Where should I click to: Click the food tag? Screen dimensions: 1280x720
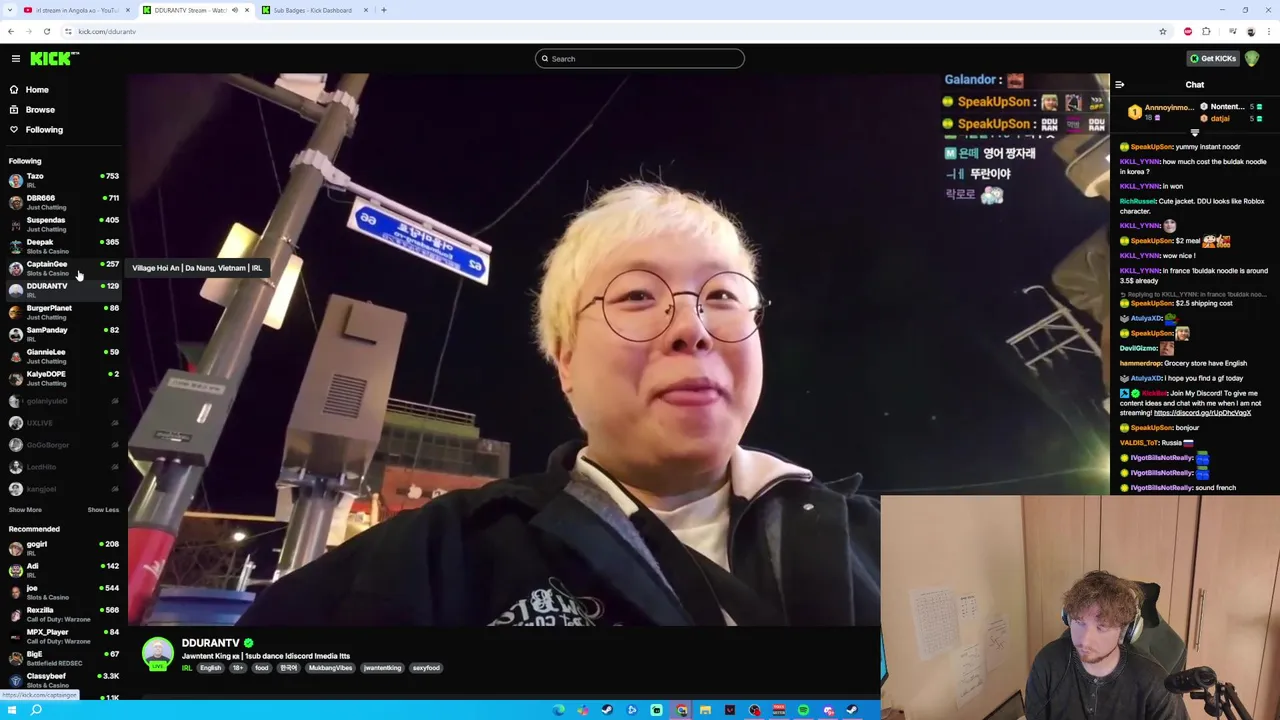pos(261,668)
